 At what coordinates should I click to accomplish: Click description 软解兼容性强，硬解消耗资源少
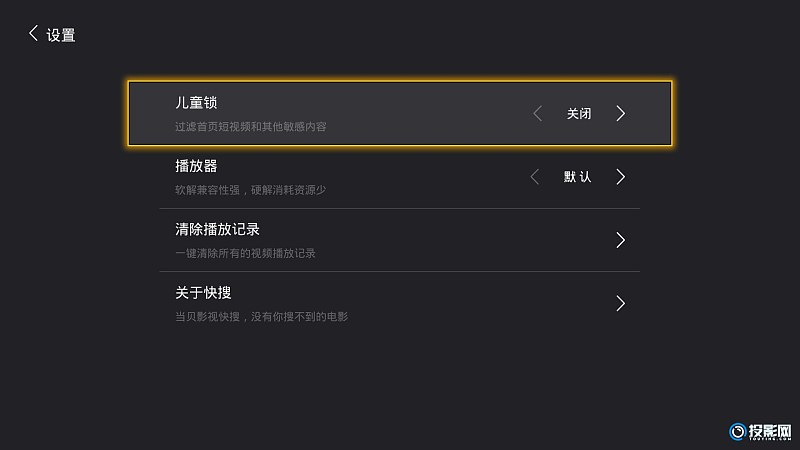[251, 190]
